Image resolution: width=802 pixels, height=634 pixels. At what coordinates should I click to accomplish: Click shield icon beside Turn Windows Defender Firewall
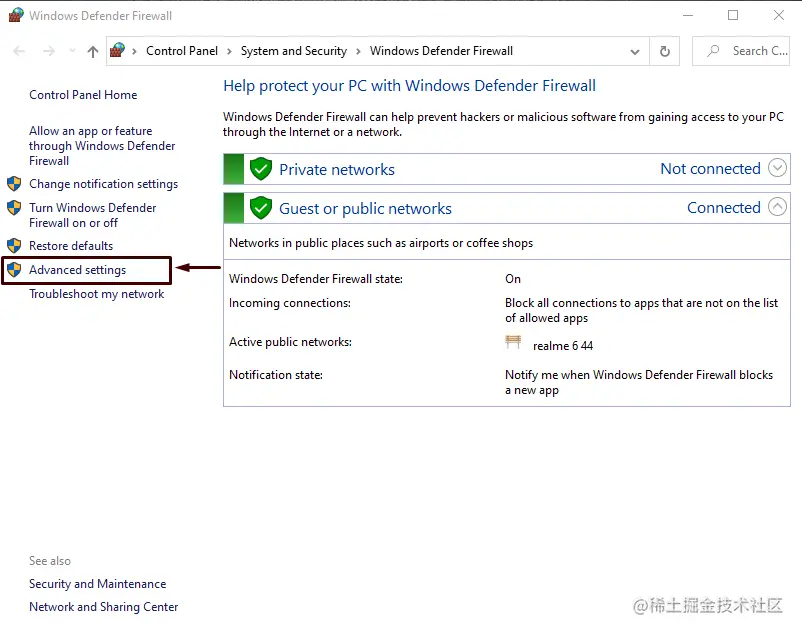tap(14, 208)
